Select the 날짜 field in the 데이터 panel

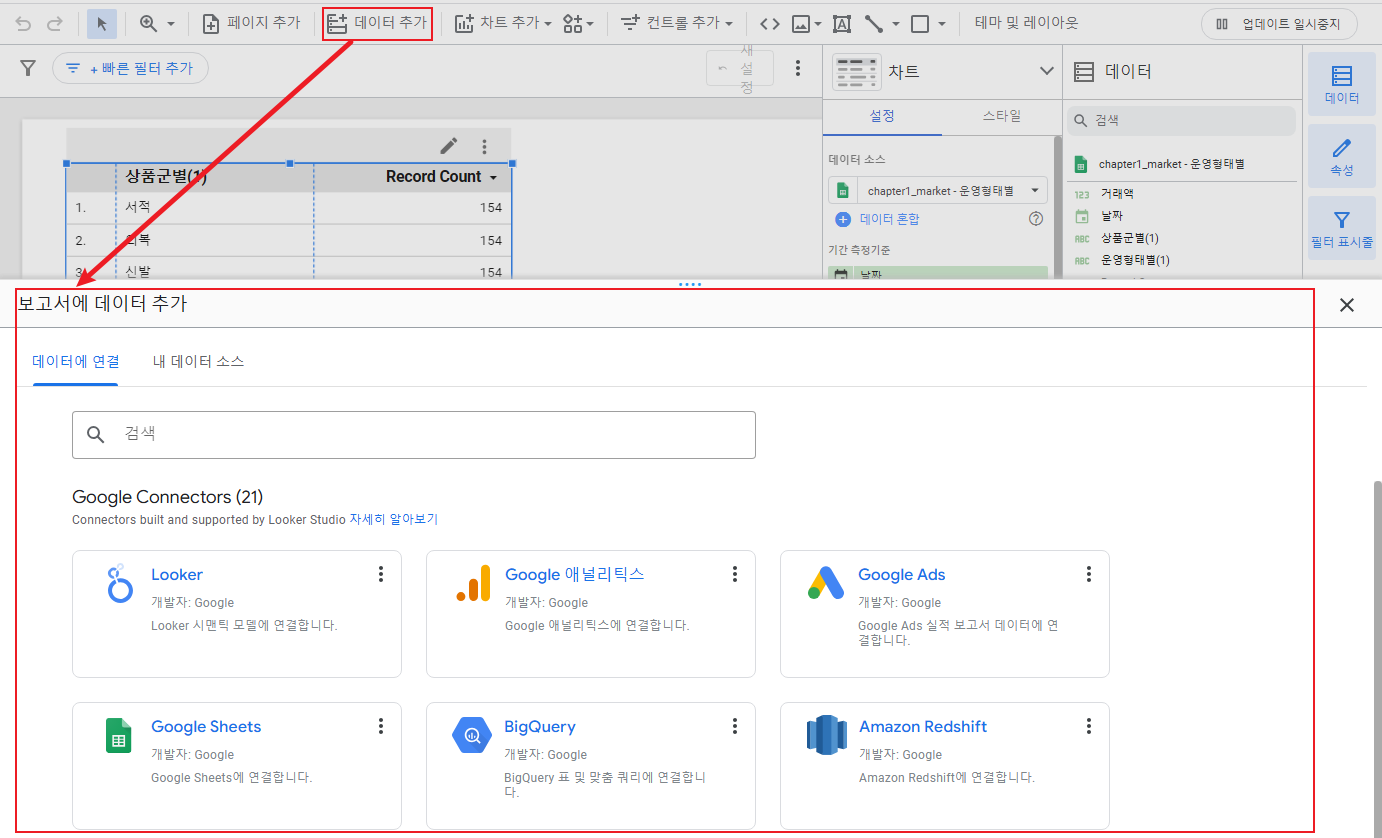click(x=1111, y=216)
